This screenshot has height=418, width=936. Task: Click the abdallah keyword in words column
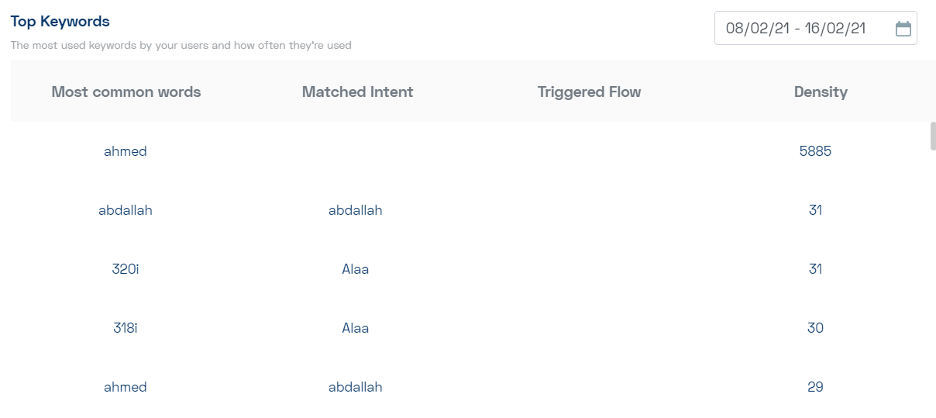[125, 210]
